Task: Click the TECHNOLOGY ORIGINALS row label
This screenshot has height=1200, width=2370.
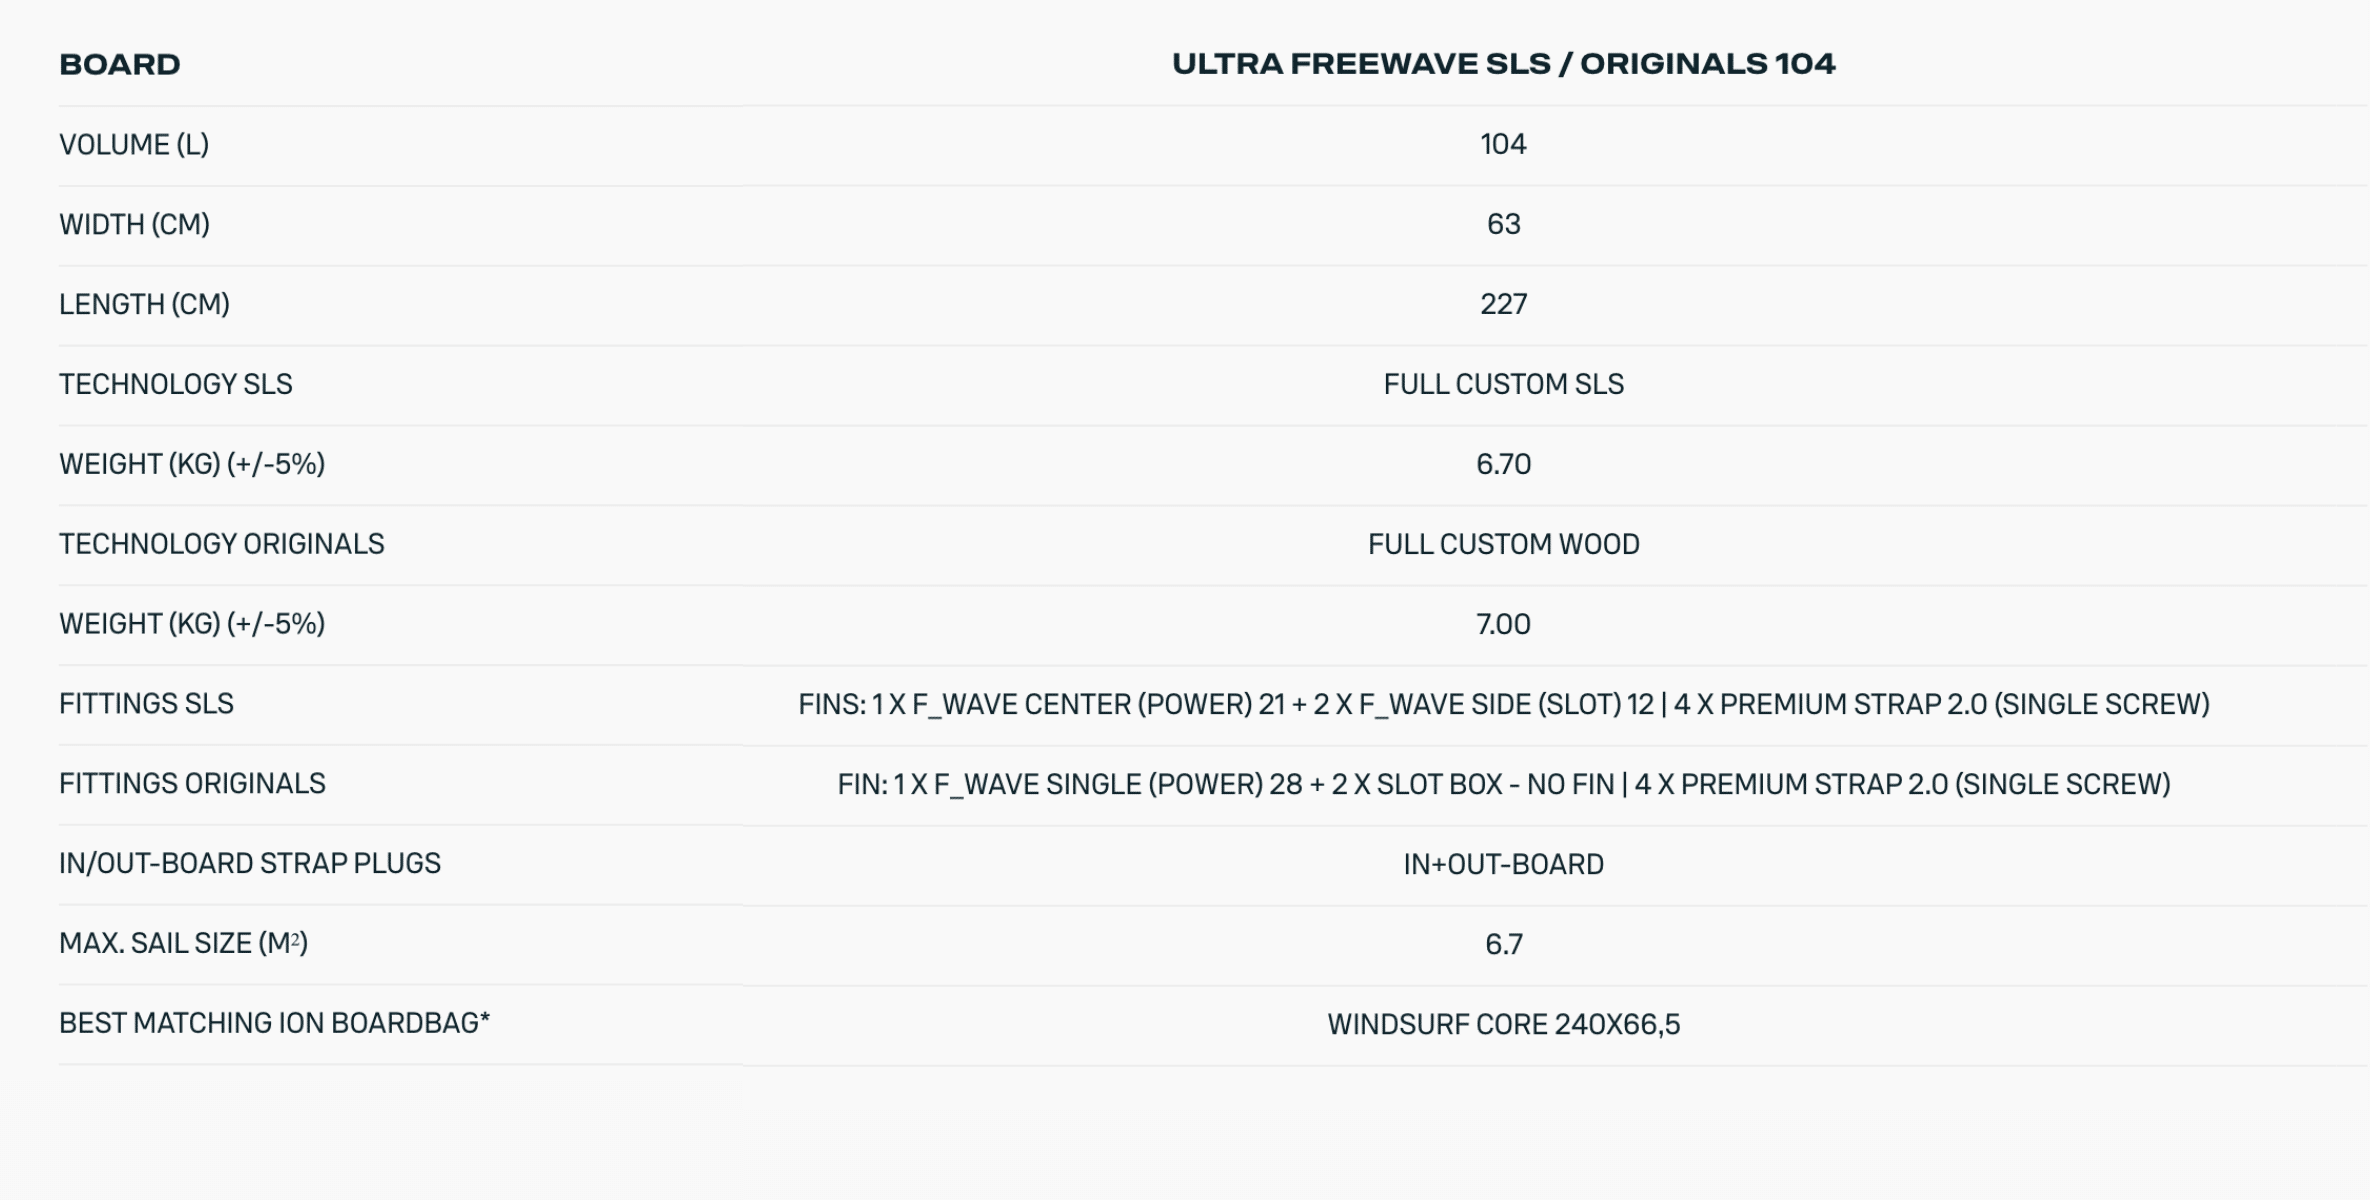Action: 221,545
